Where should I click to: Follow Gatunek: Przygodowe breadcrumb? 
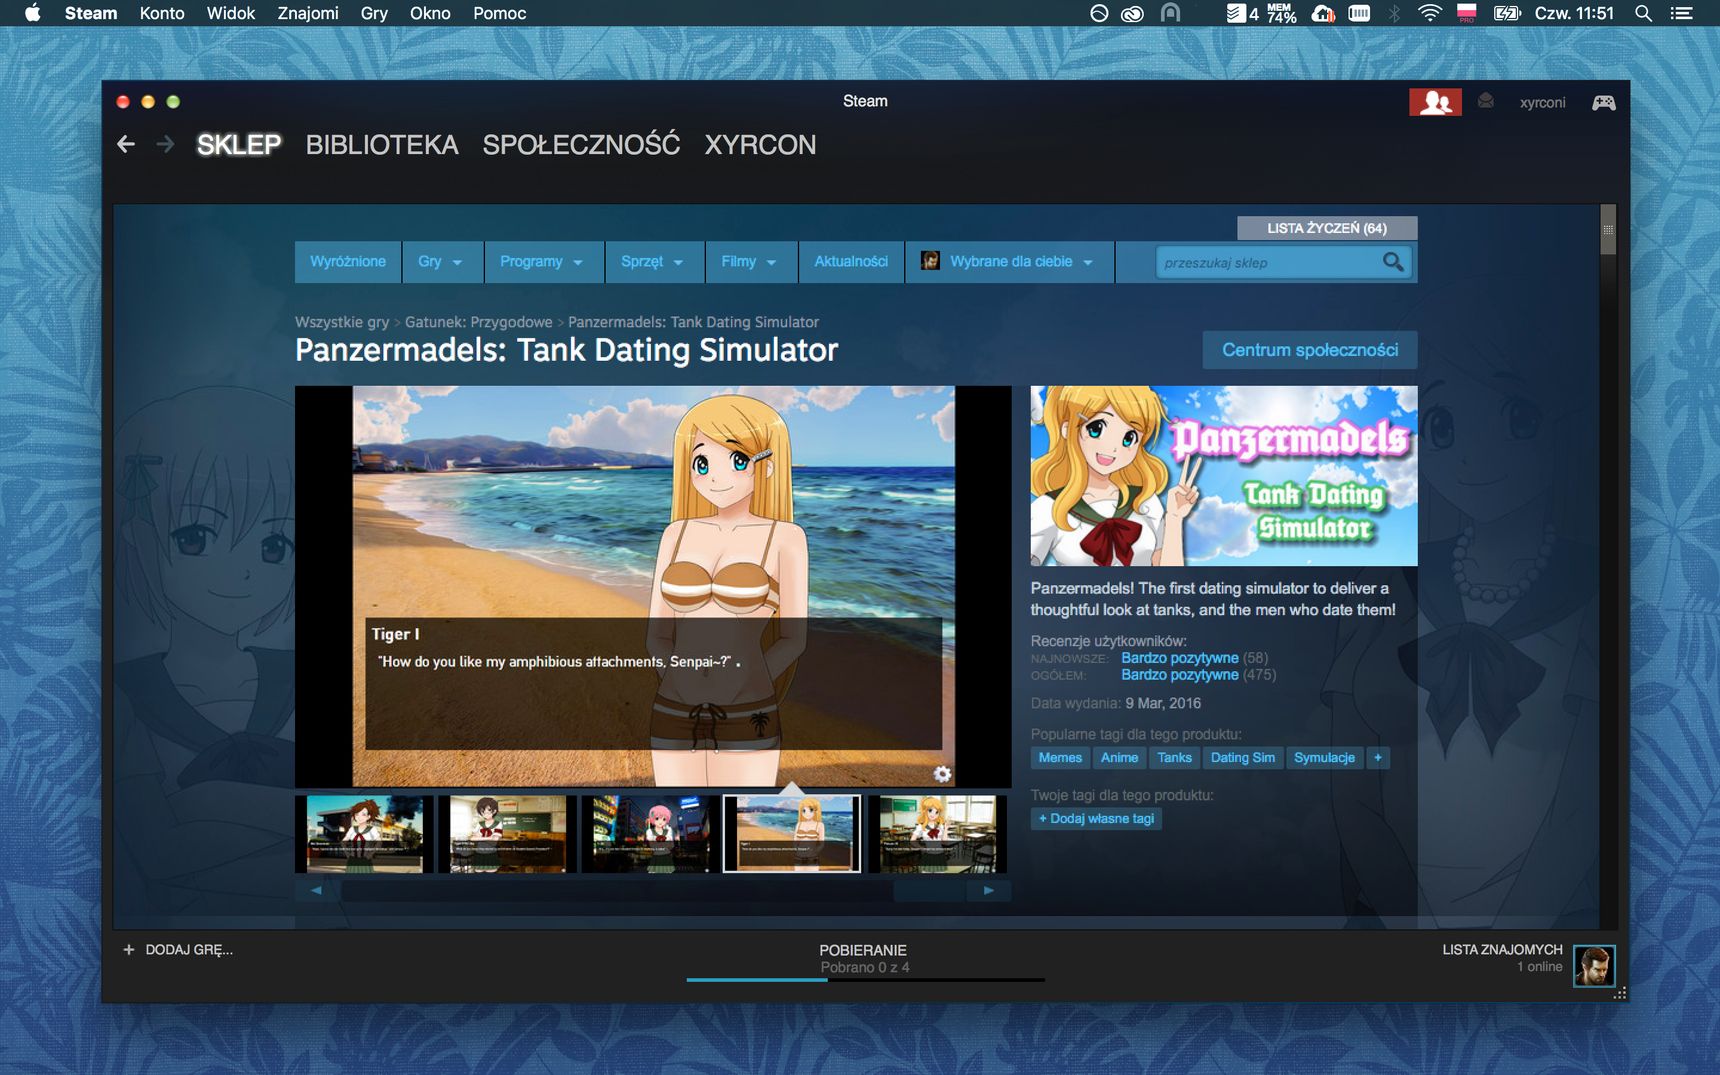479,322
